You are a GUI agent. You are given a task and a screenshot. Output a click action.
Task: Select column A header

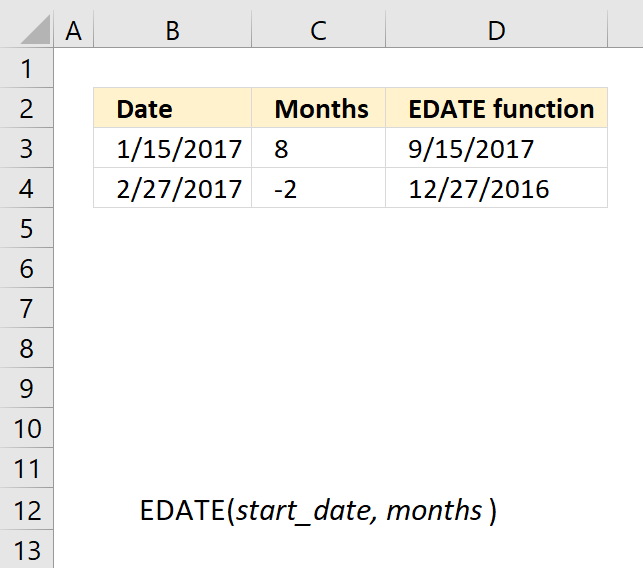(73, 30)
